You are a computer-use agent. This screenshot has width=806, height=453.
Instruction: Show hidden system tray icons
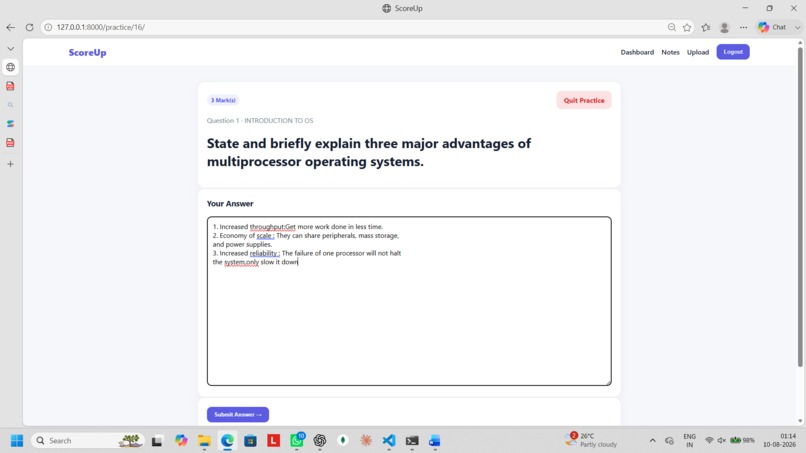(652, 441)
